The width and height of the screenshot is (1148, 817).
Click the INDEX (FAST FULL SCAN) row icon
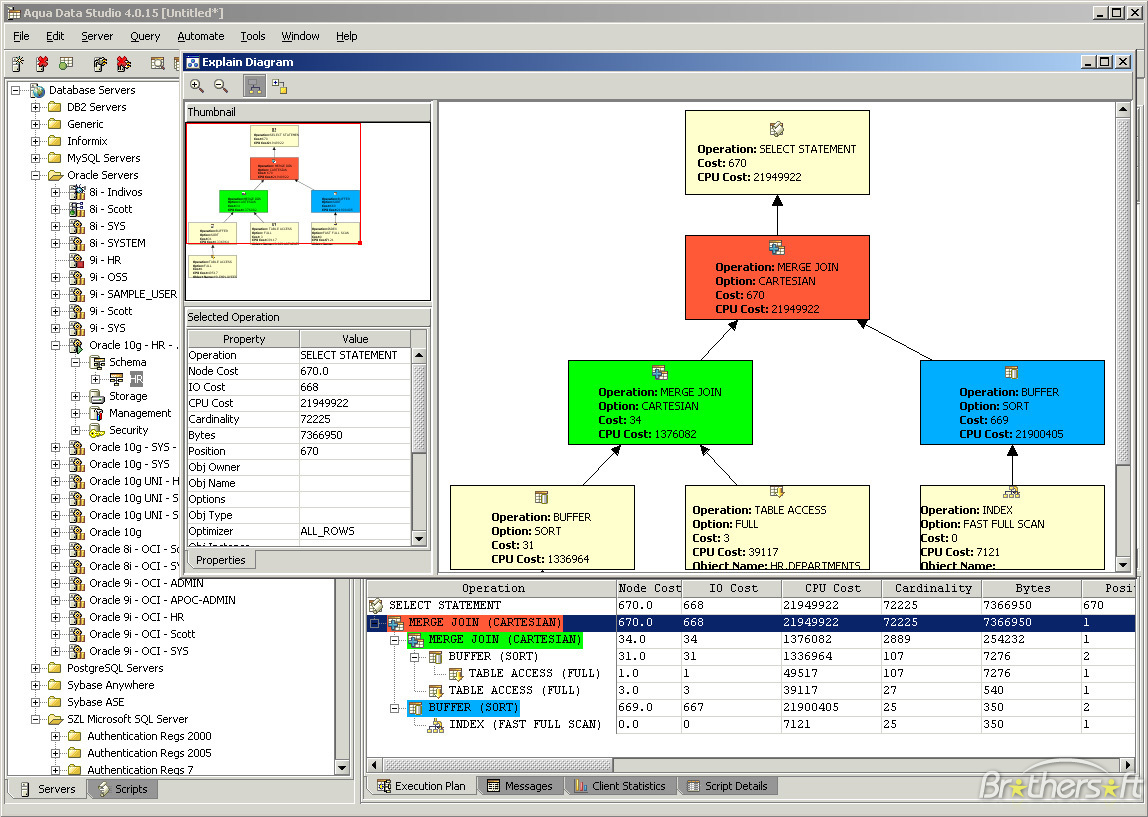[436, 725]
